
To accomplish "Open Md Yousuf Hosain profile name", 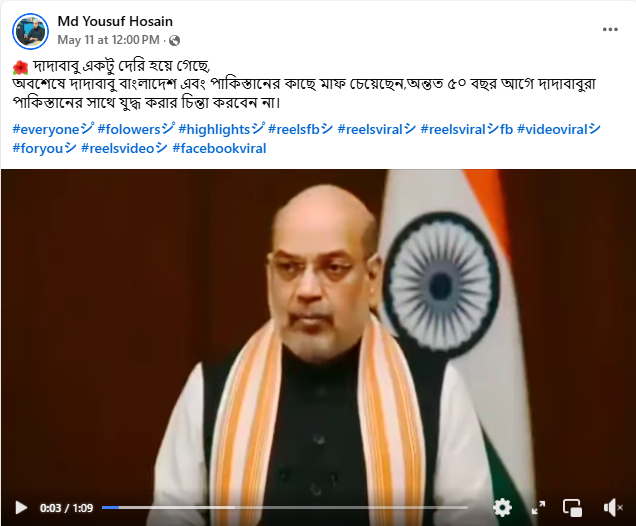I will pyautogui.click(x=115, y=21).
